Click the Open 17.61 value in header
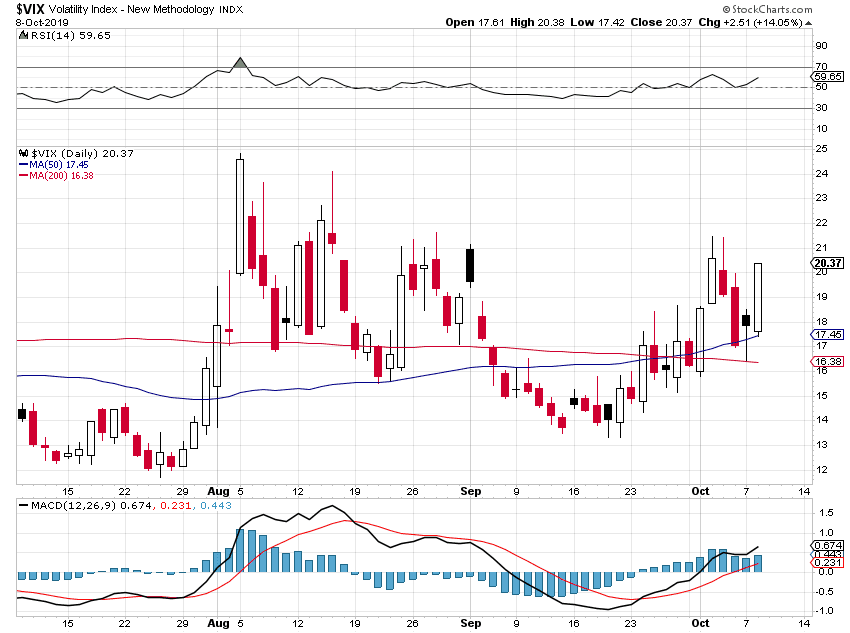Screen dimensions: 850x633 click(475, 22)
